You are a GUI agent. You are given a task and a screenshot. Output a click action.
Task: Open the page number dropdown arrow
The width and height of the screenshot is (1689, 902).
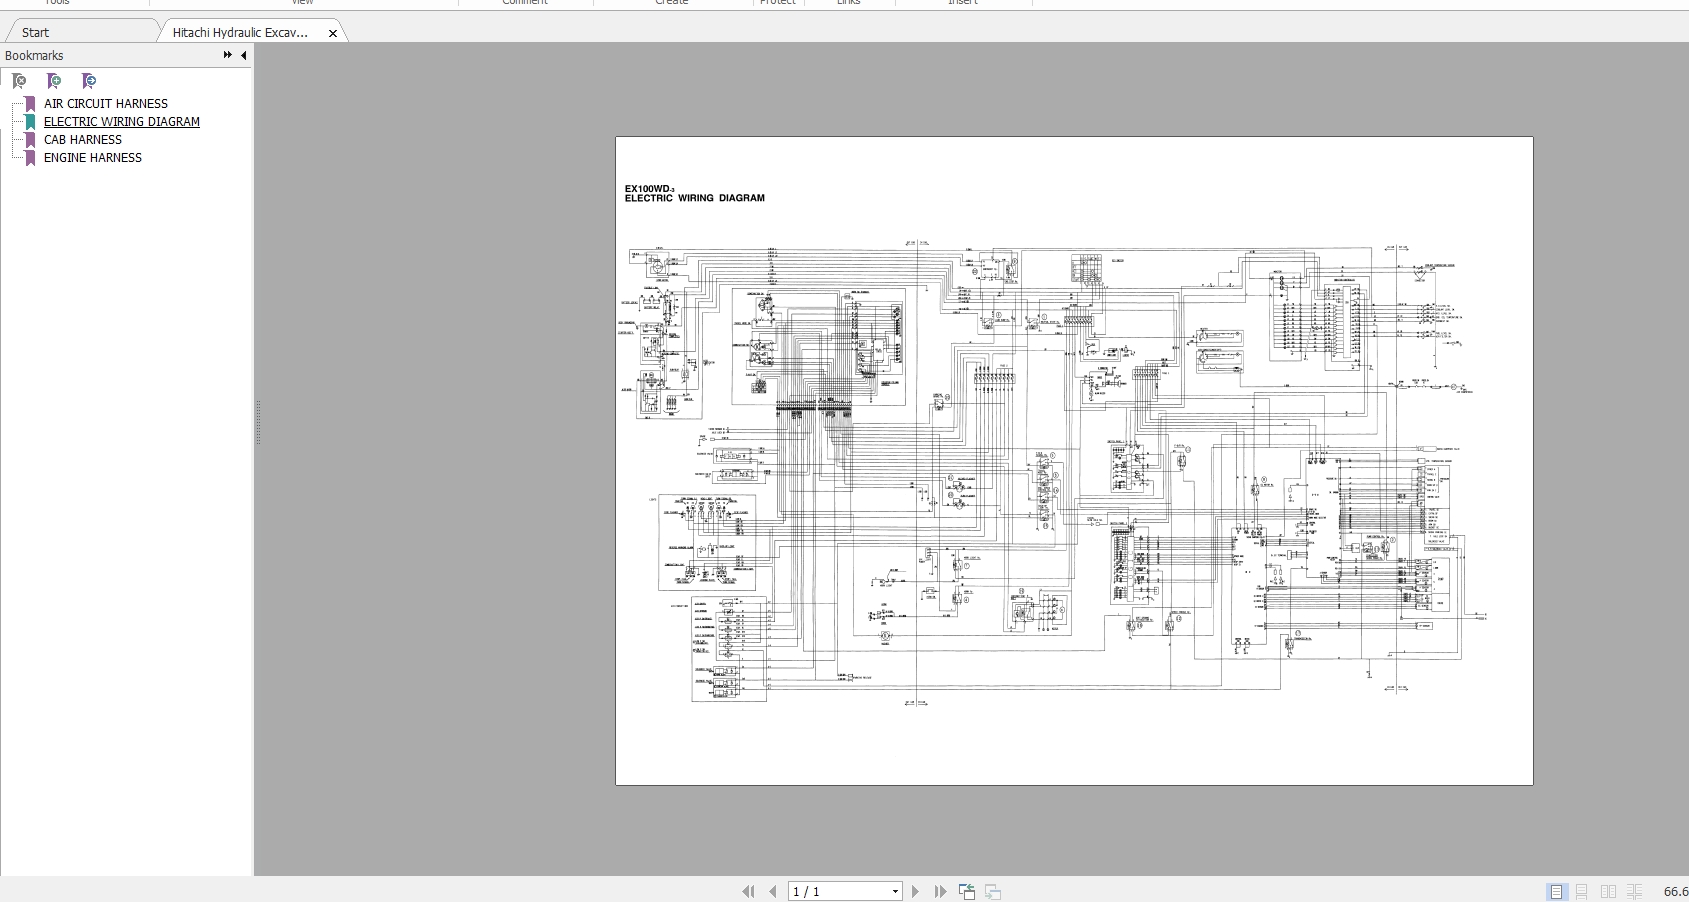tap(895, 891)
